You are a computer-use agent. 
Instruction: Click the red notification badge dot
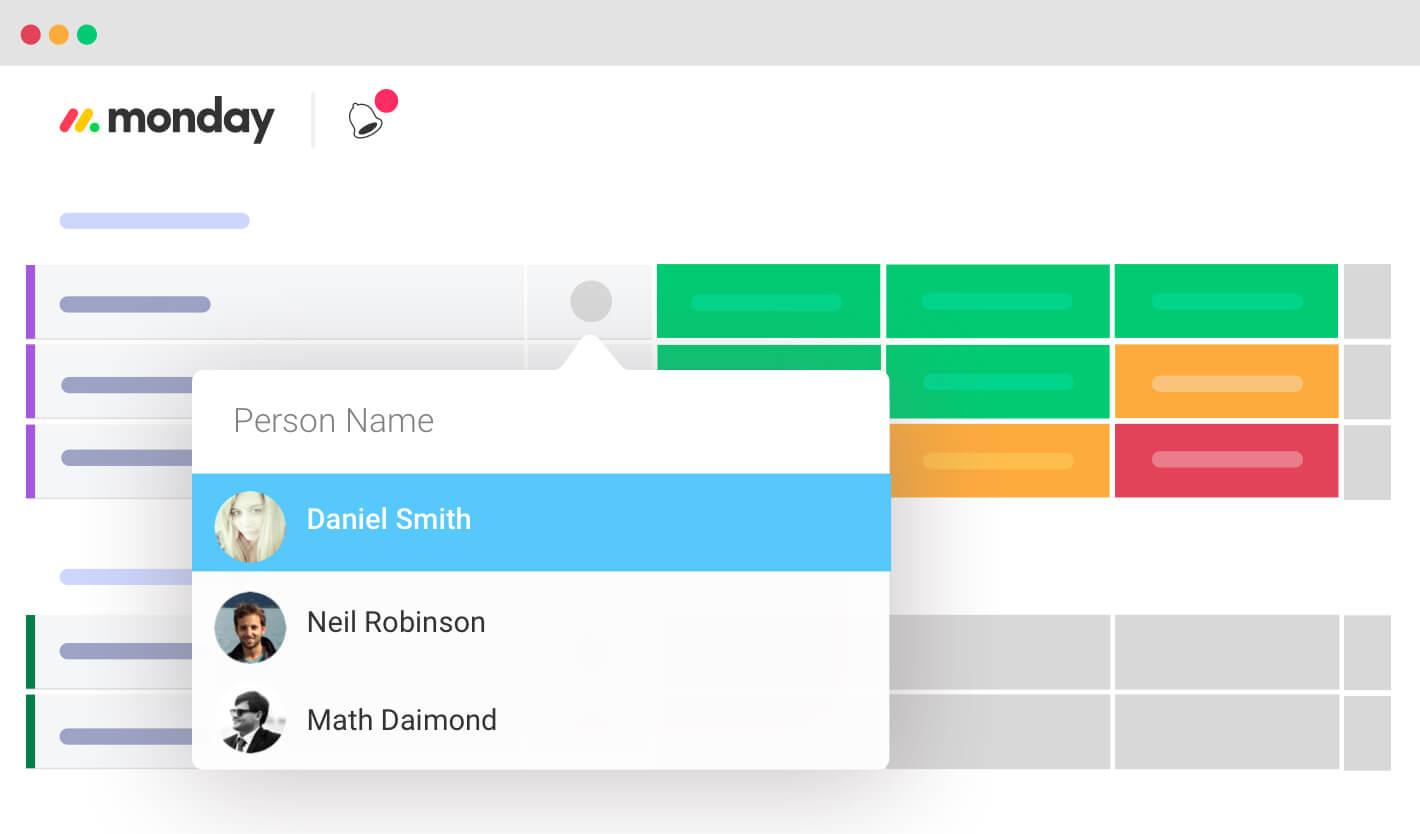click(x=386, y=101)
